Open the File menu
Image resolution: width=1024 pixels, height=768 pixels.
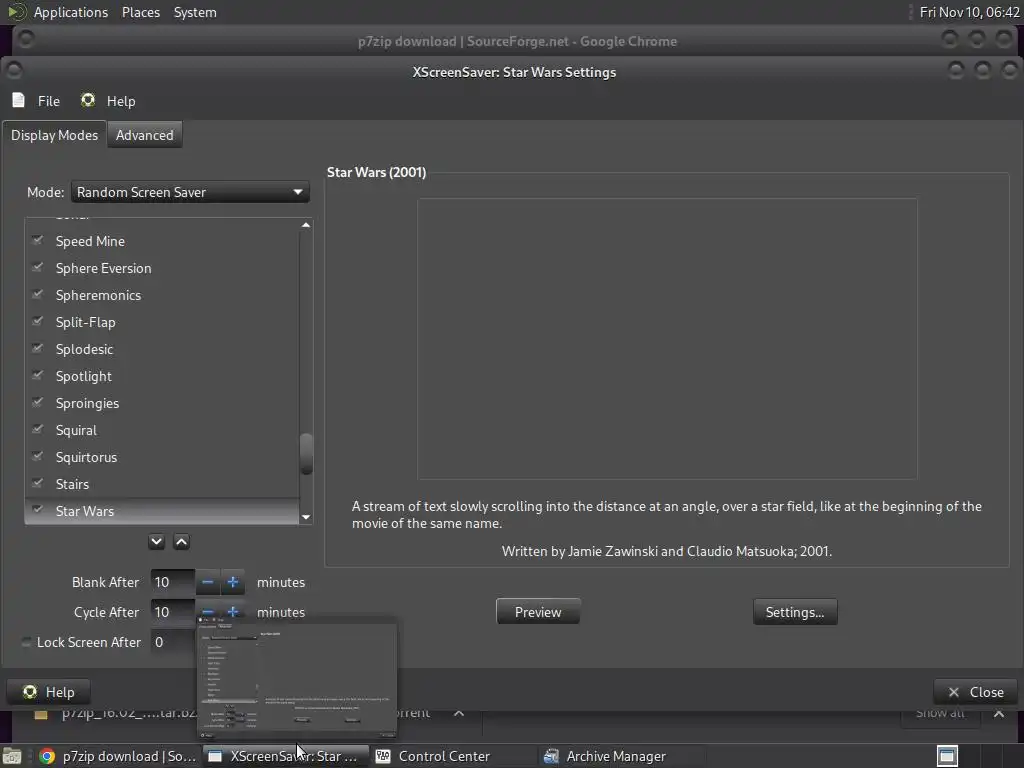pyautogui.click(x=48, y=101)
